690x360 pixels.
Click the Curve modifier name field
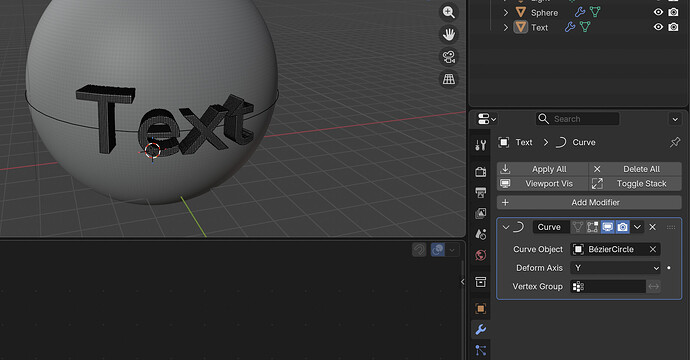coord(551,227)
